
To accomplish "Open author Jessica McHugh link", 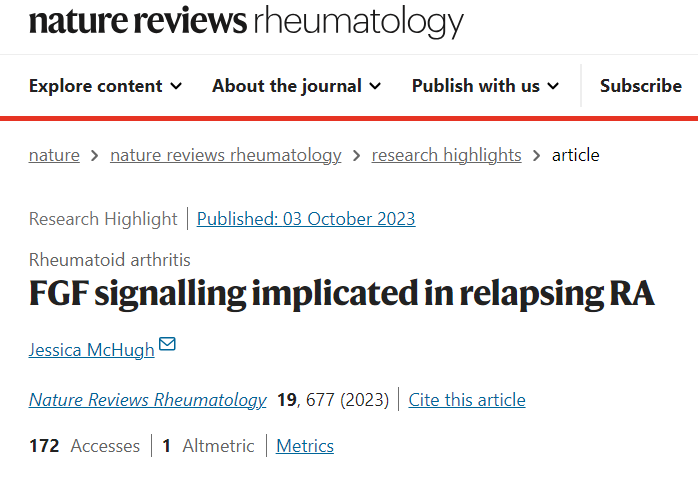I will 92,349.
